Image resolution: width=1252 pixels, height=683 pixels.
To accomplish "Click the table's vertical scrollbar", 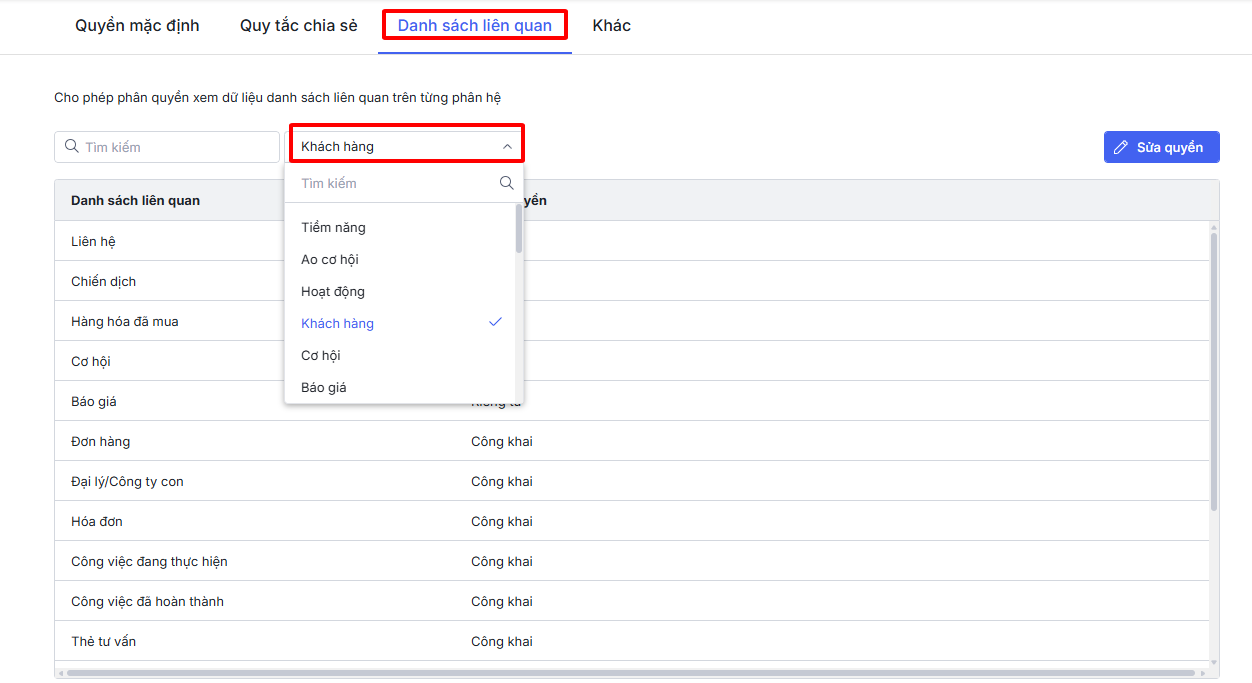I will coord(1214,370).
